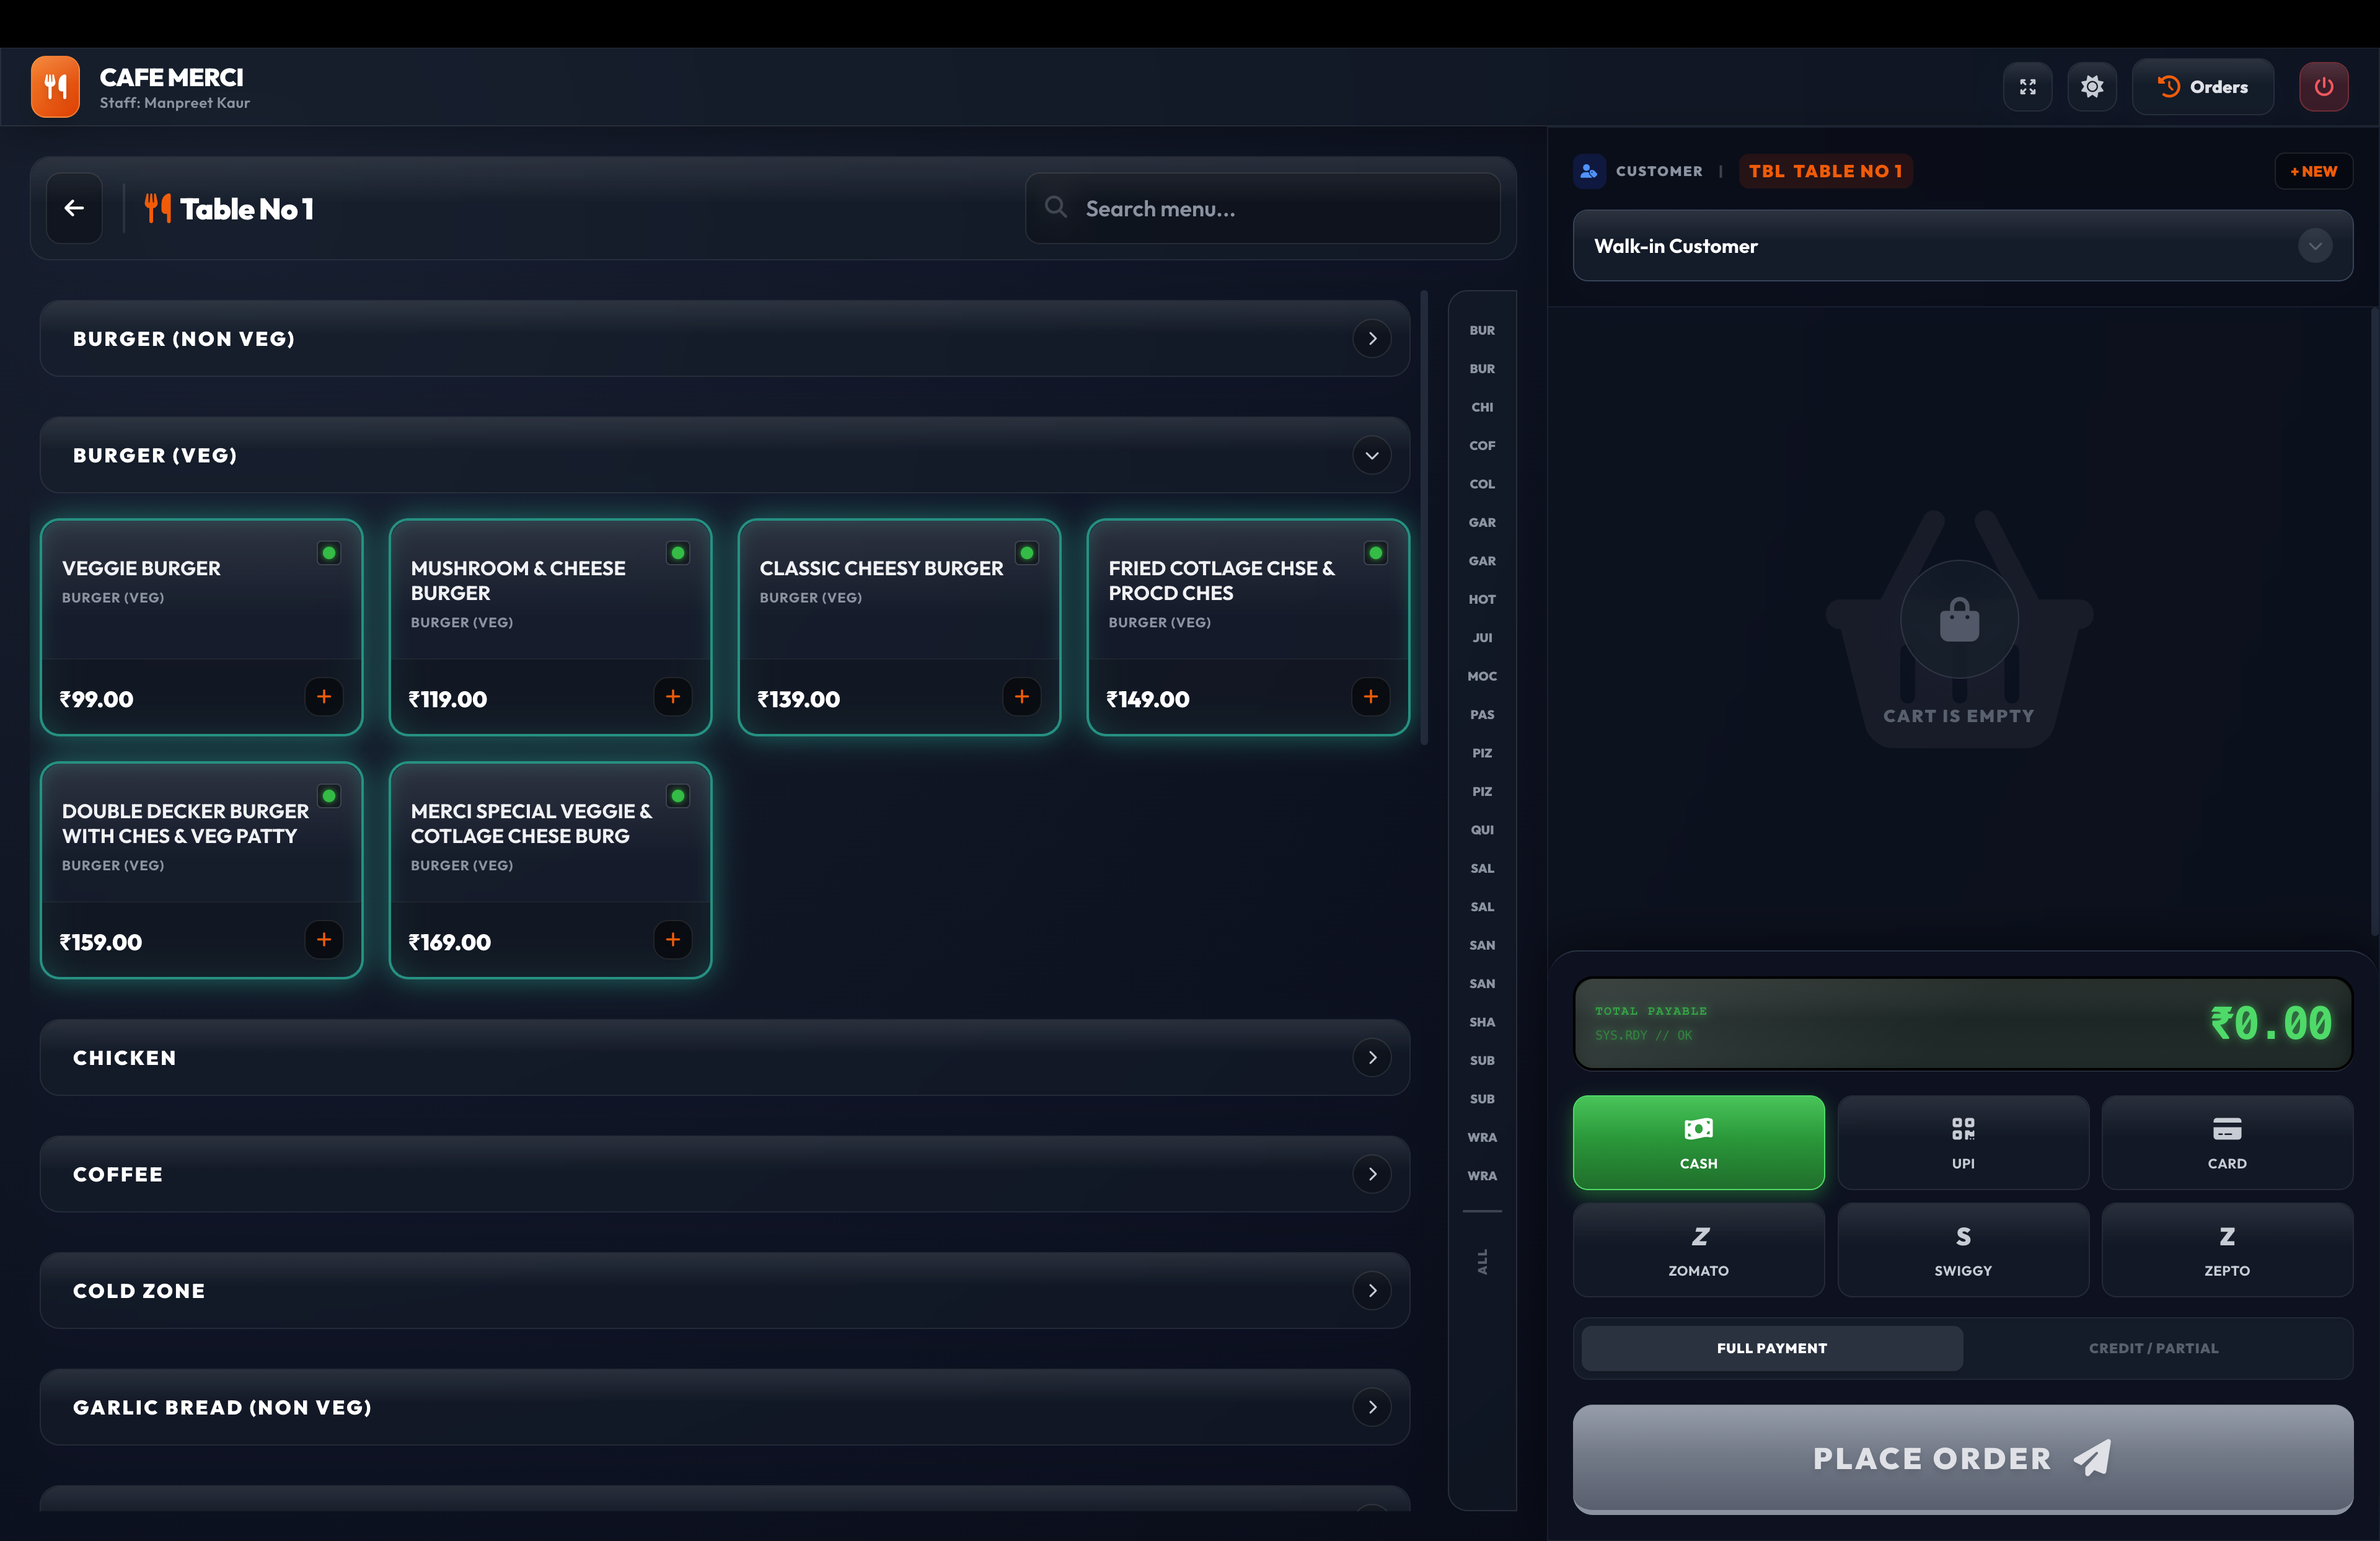Click the fullscreen expand icon

tap(2028, 87)
